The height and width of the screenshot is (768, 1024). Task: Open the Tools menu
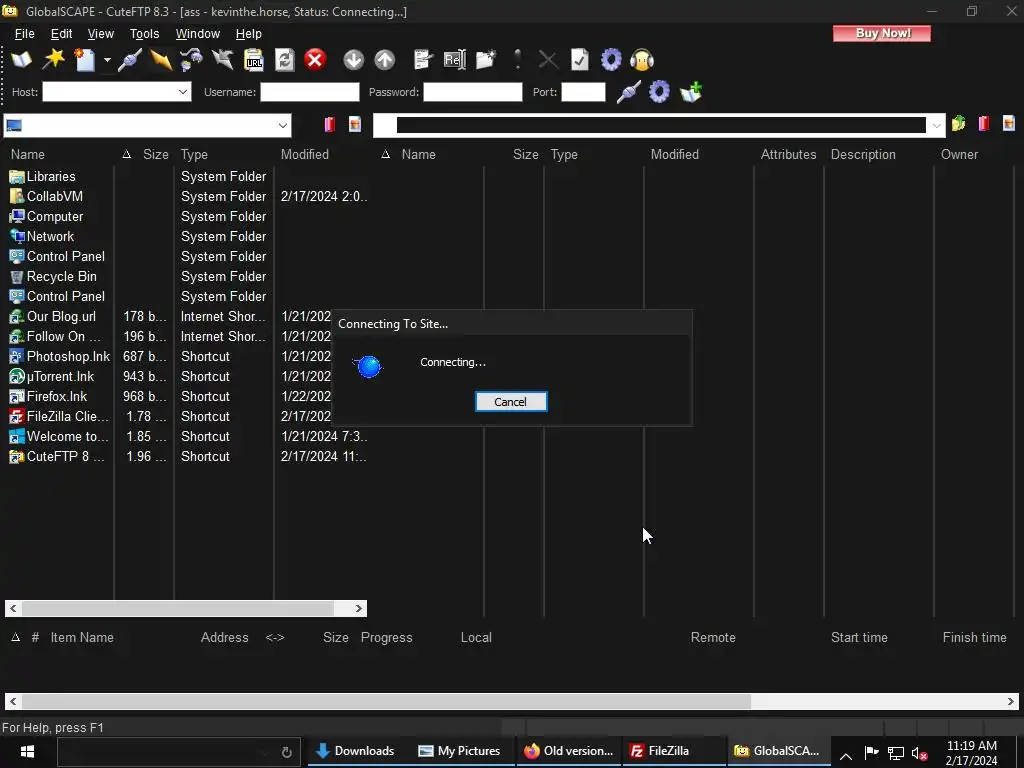tap(144, 34)
